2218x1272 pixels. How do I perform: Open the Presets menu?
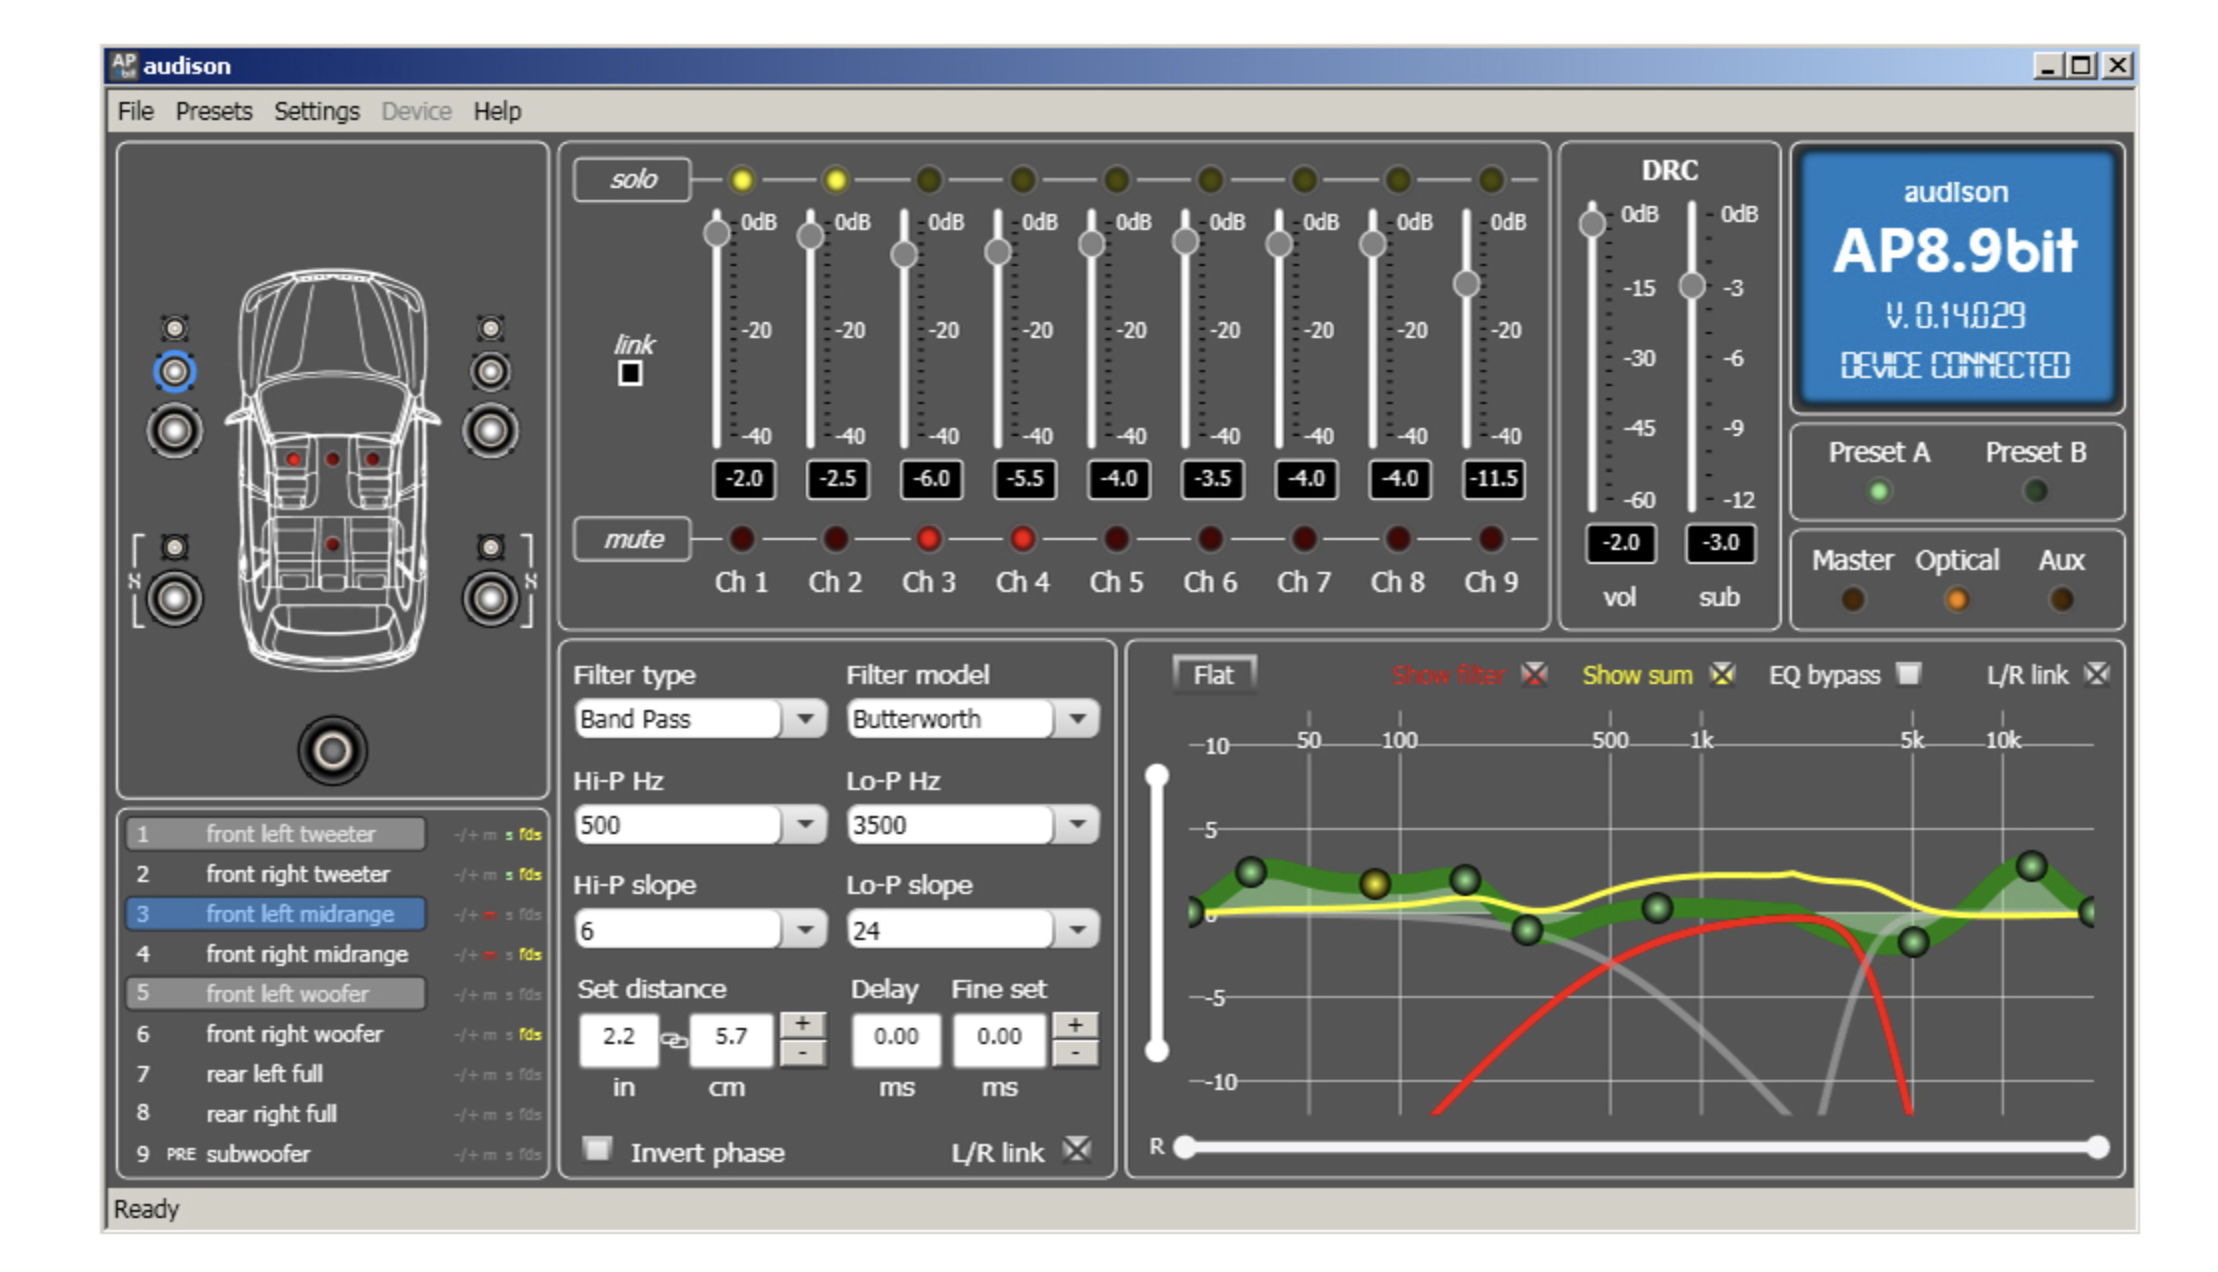click(214, 111)
